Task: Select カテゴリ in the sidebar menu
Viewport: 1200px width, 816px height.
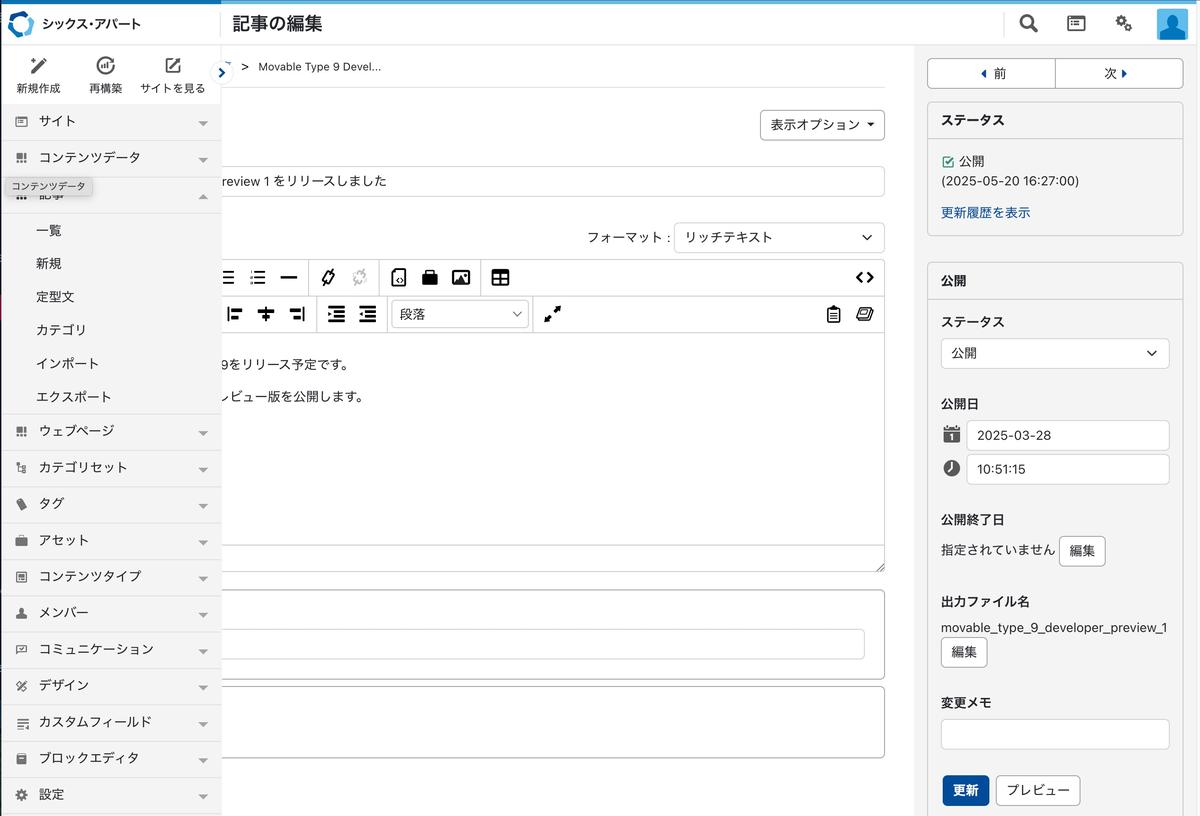Action: coord(61,330)
